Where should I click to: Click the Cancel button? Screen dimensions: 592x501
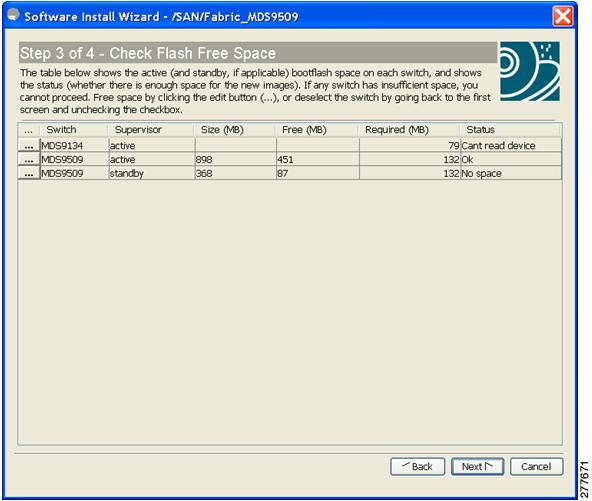coord(536,467)
